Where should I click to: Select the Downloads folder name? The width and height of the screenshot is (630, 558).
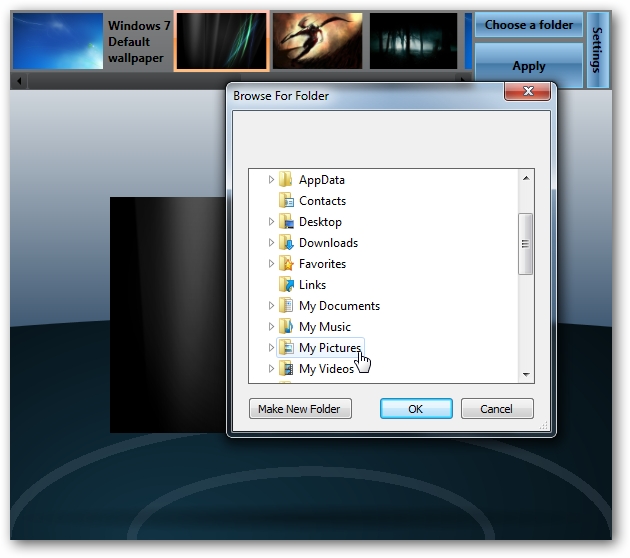pos(328,243)
